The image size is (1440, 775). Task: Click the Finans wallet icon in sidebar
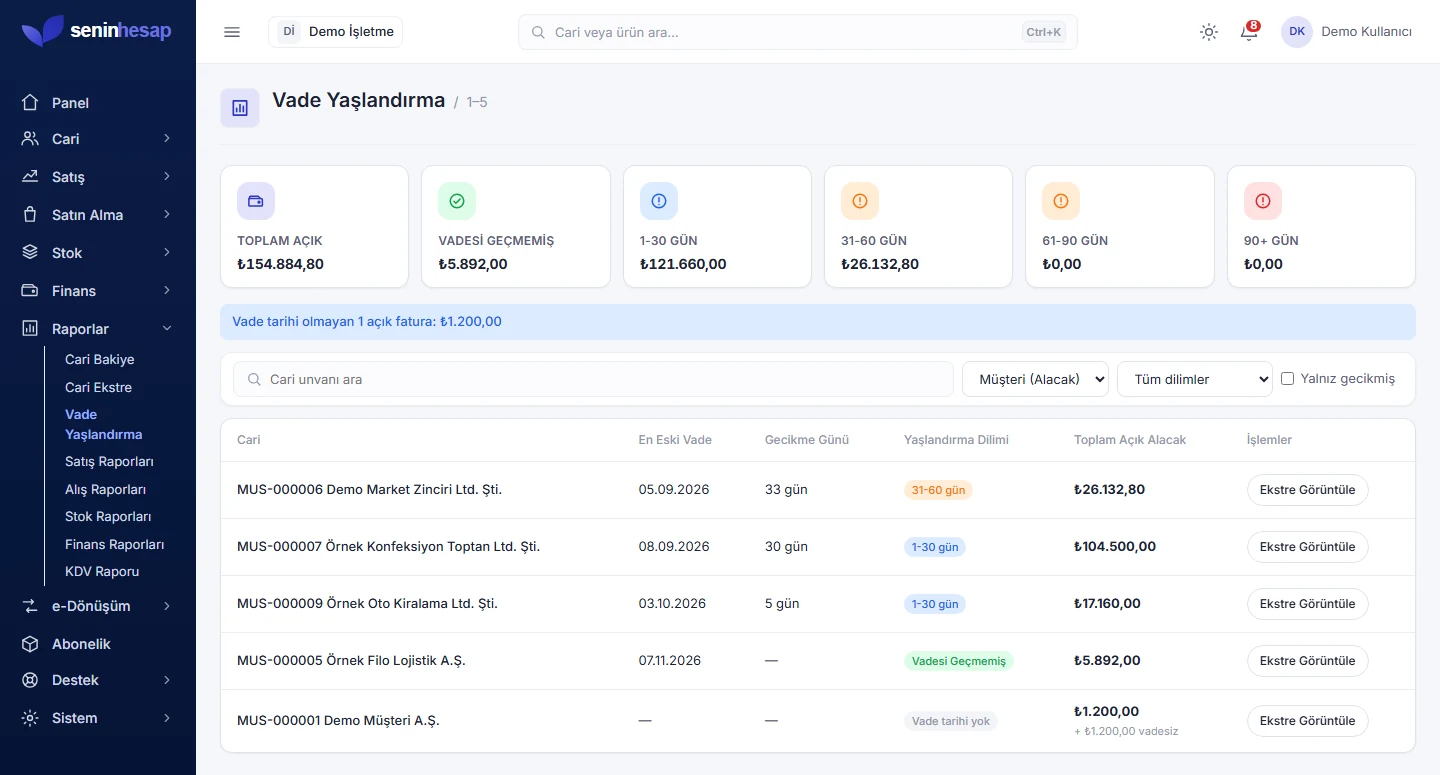(30, 291)
